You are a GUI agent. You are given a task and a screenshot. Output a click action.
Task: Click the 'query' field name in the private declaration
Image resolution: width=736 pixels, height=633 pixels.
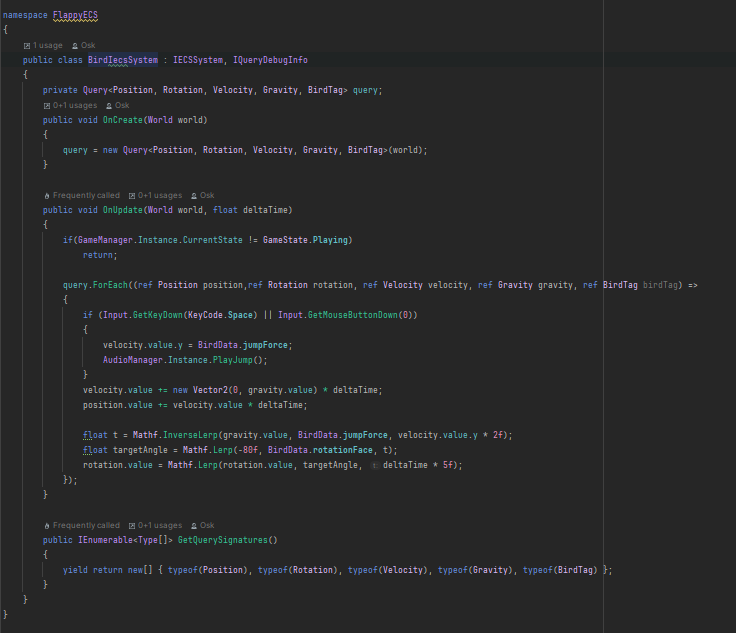coord(365,90)
